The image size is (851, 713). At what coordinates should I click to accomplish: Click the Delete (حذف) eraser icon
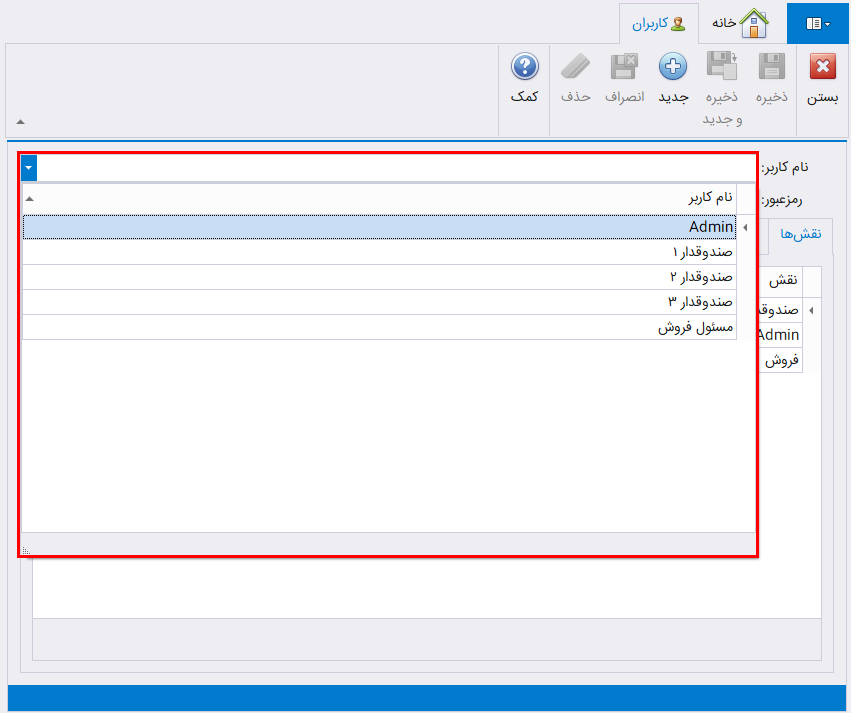(x=576, y=68)
